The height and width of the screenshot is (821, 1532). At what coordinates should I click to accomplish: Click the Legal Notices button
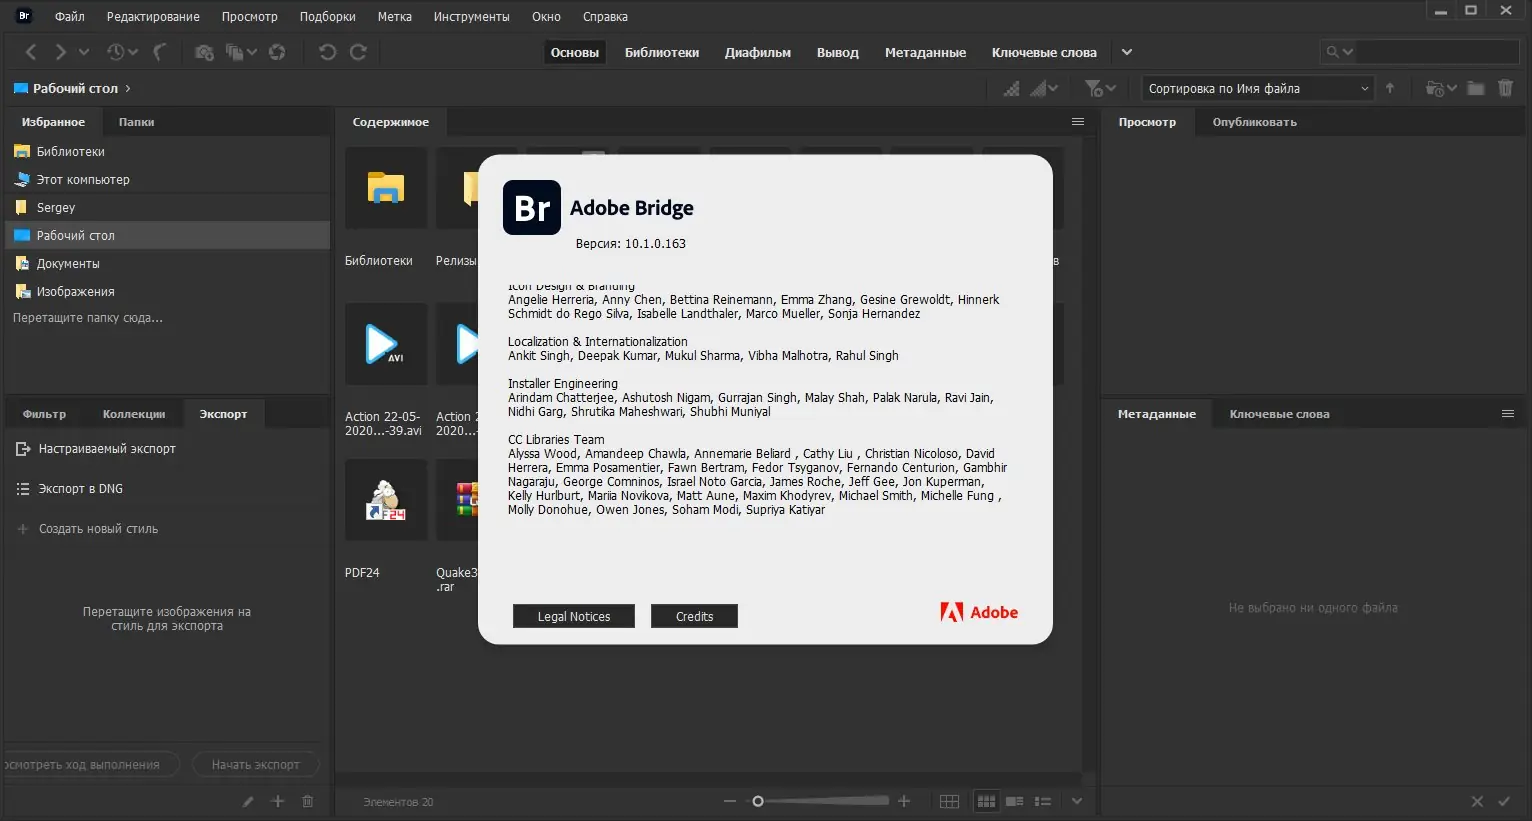click(574, 616)
